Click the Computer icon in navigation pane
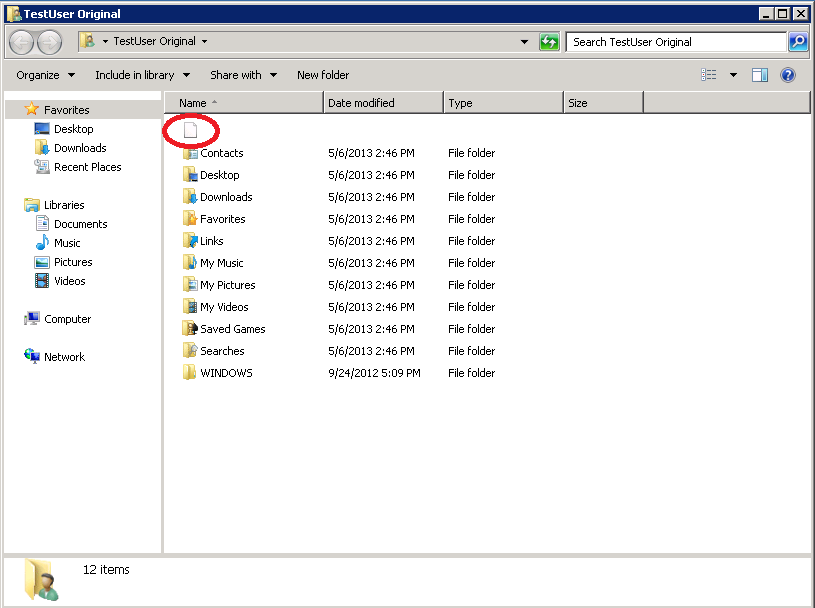Screen dimensions: 815x608 (x=32, y=319)
